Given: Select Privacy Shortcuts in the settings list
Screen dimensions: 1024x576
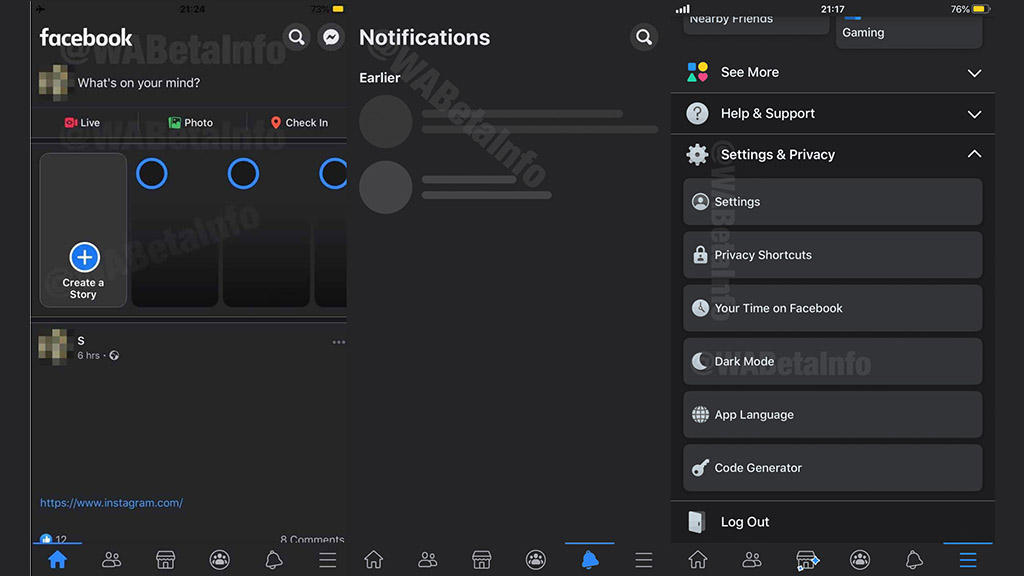Looking at the screenshot, I should 832,255.
